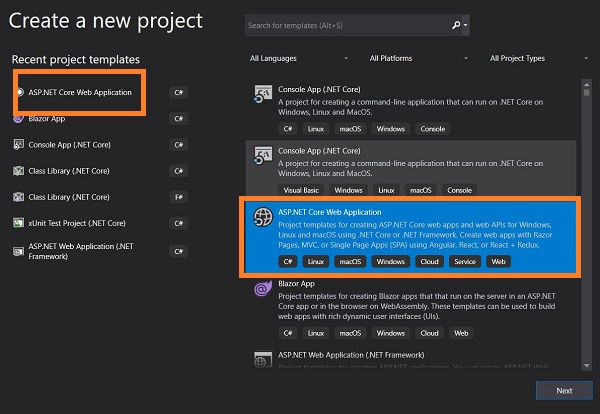Viewport: 600px width, 414px height.
Task: Click the Visual Basic tag on Console App
Action: click(x=301, y=190)
